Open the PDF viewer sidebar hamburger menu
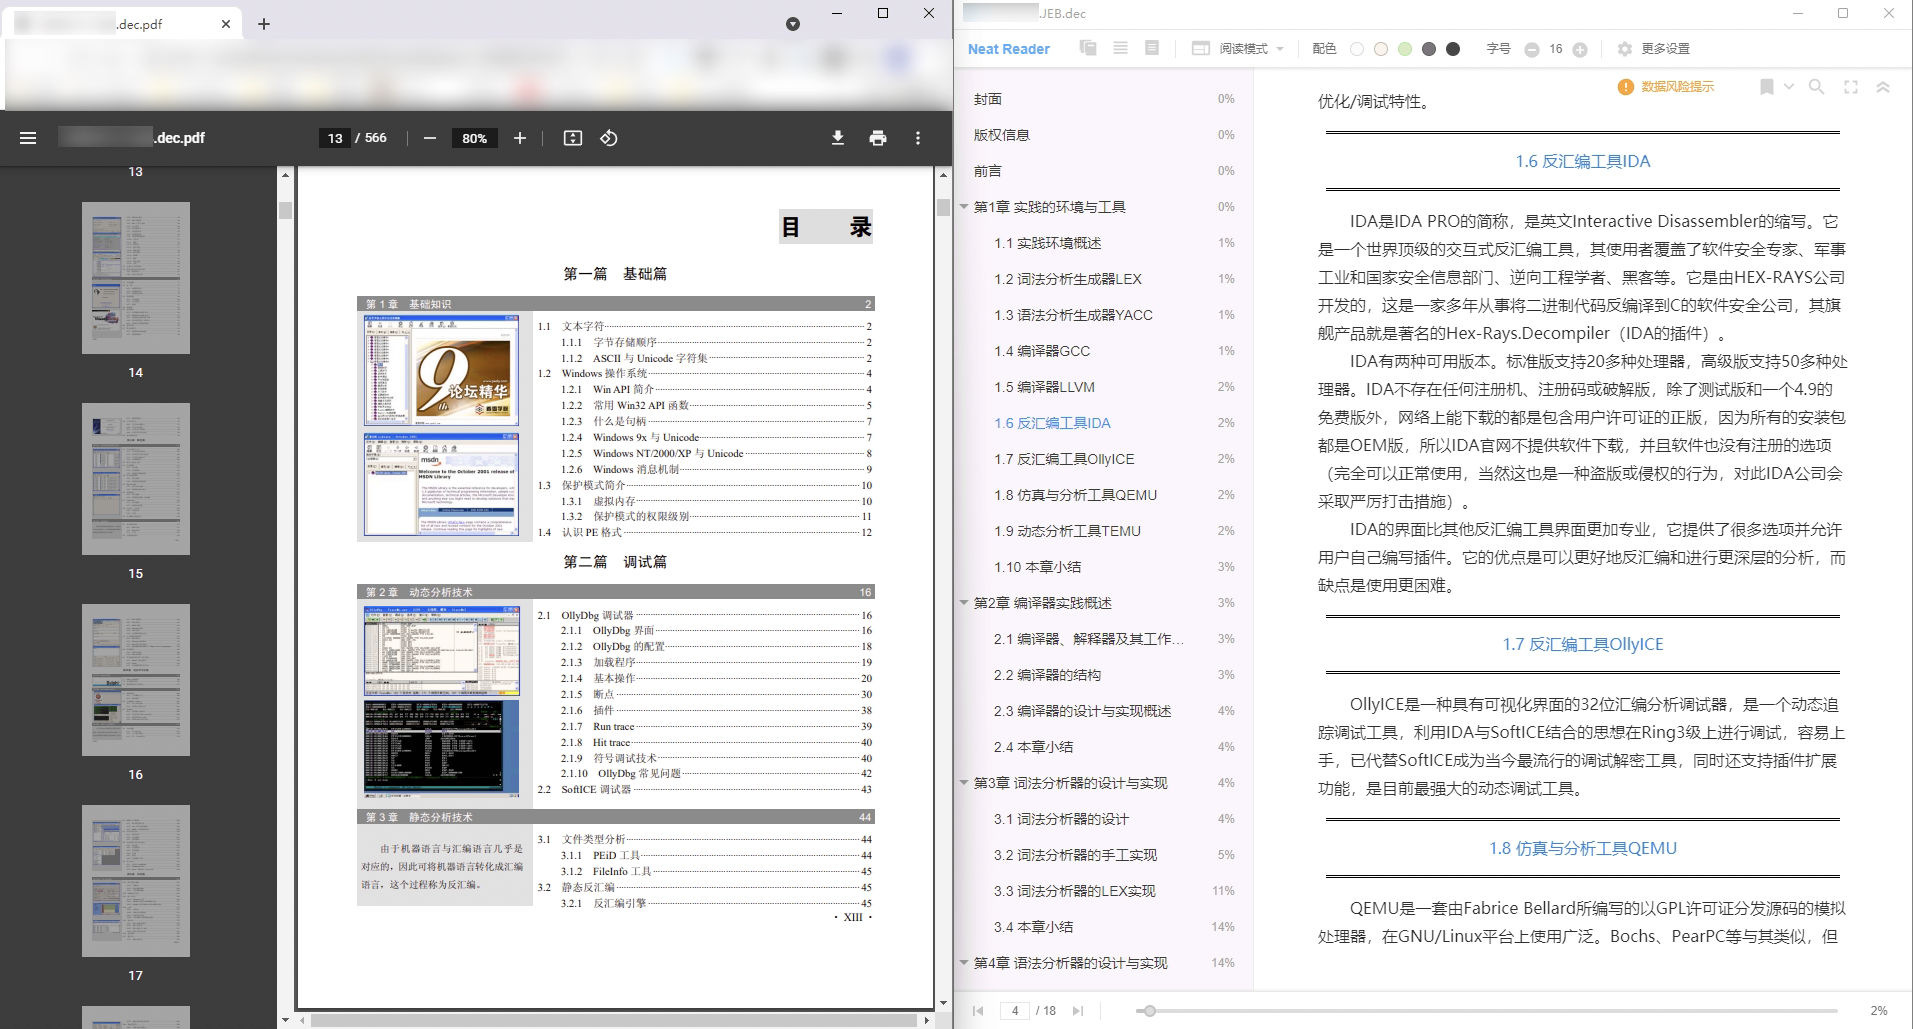This screenshot has height=1029, width=1913. [28, 138]
